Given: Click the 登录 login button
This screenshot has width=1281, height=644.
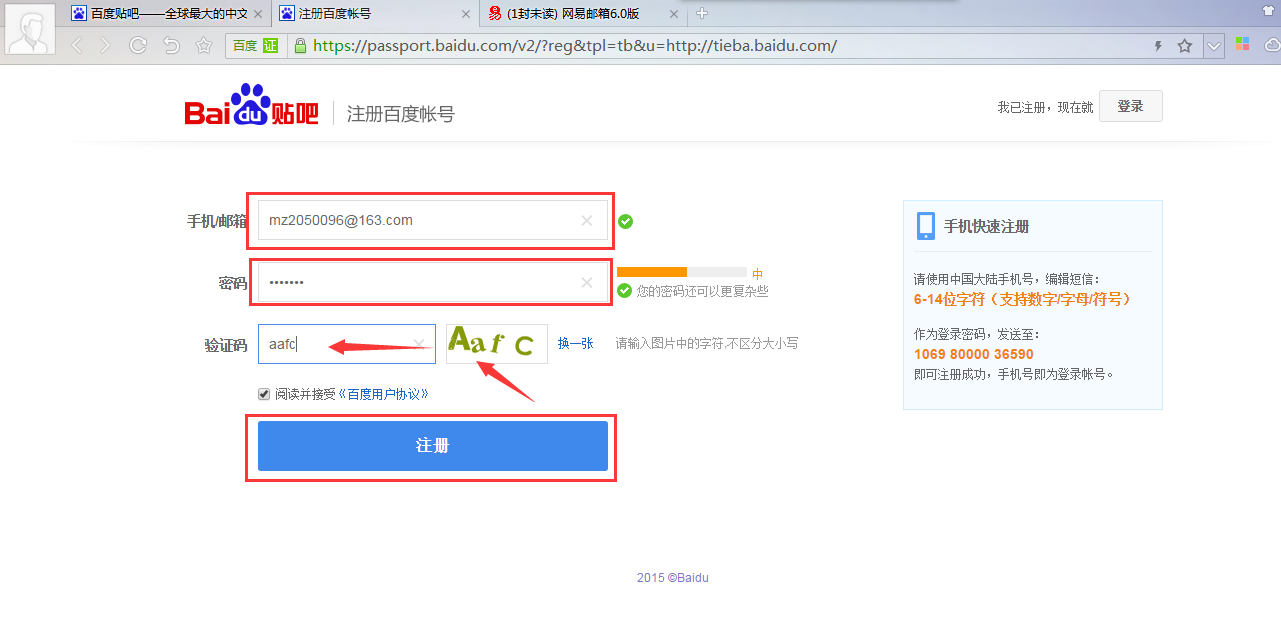Looking at the screenshot, I should point(1130,106).
